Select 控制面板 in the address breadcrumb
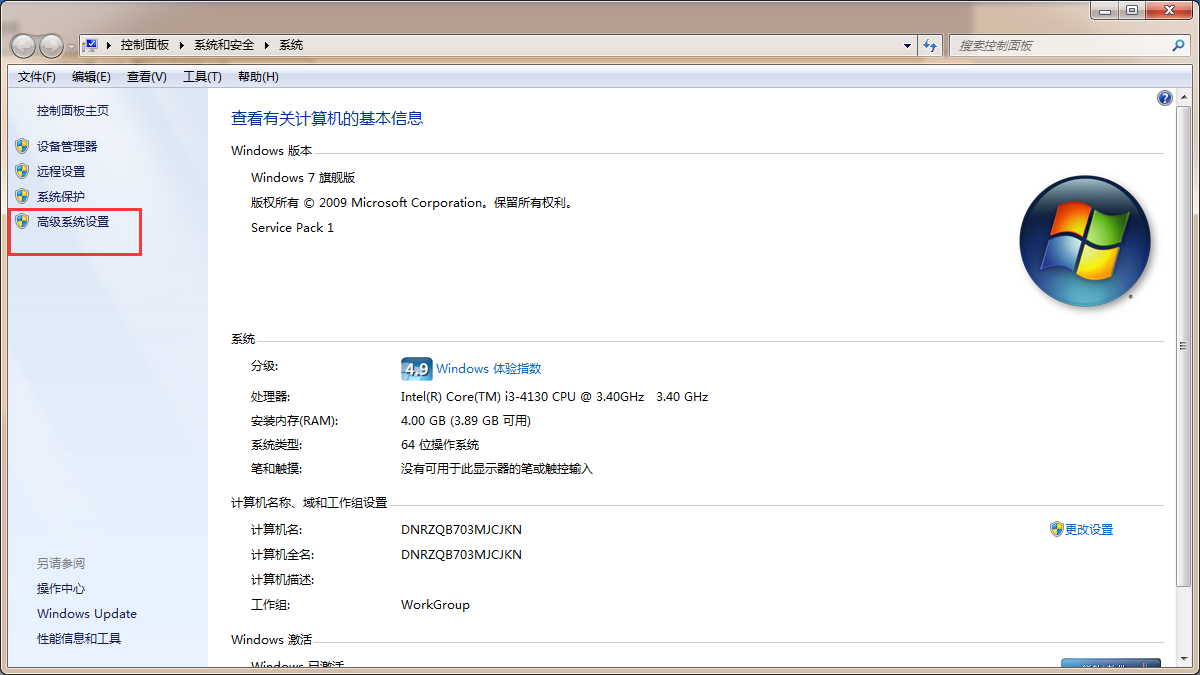This screenshot has width=1200, height=675. coord(145,45)
